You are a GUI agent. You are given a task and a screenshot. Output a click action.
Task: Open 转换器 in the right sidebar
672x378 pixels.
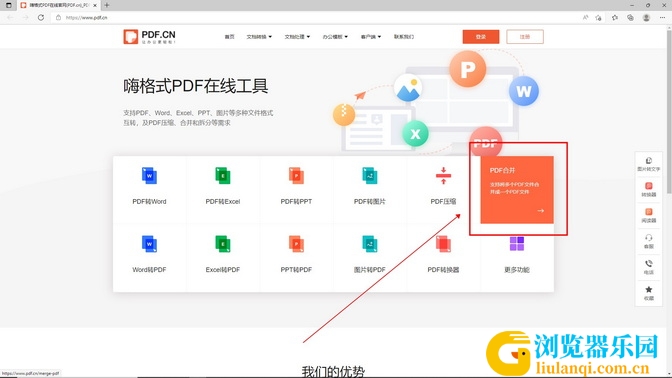[x=648, y=189]
